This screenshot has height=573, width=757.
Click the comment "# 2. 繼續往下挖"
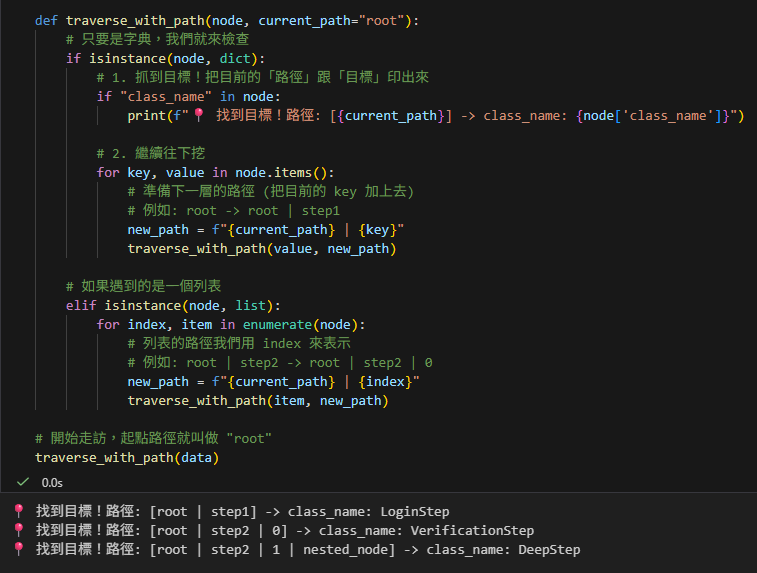click(x=151, y=154)
